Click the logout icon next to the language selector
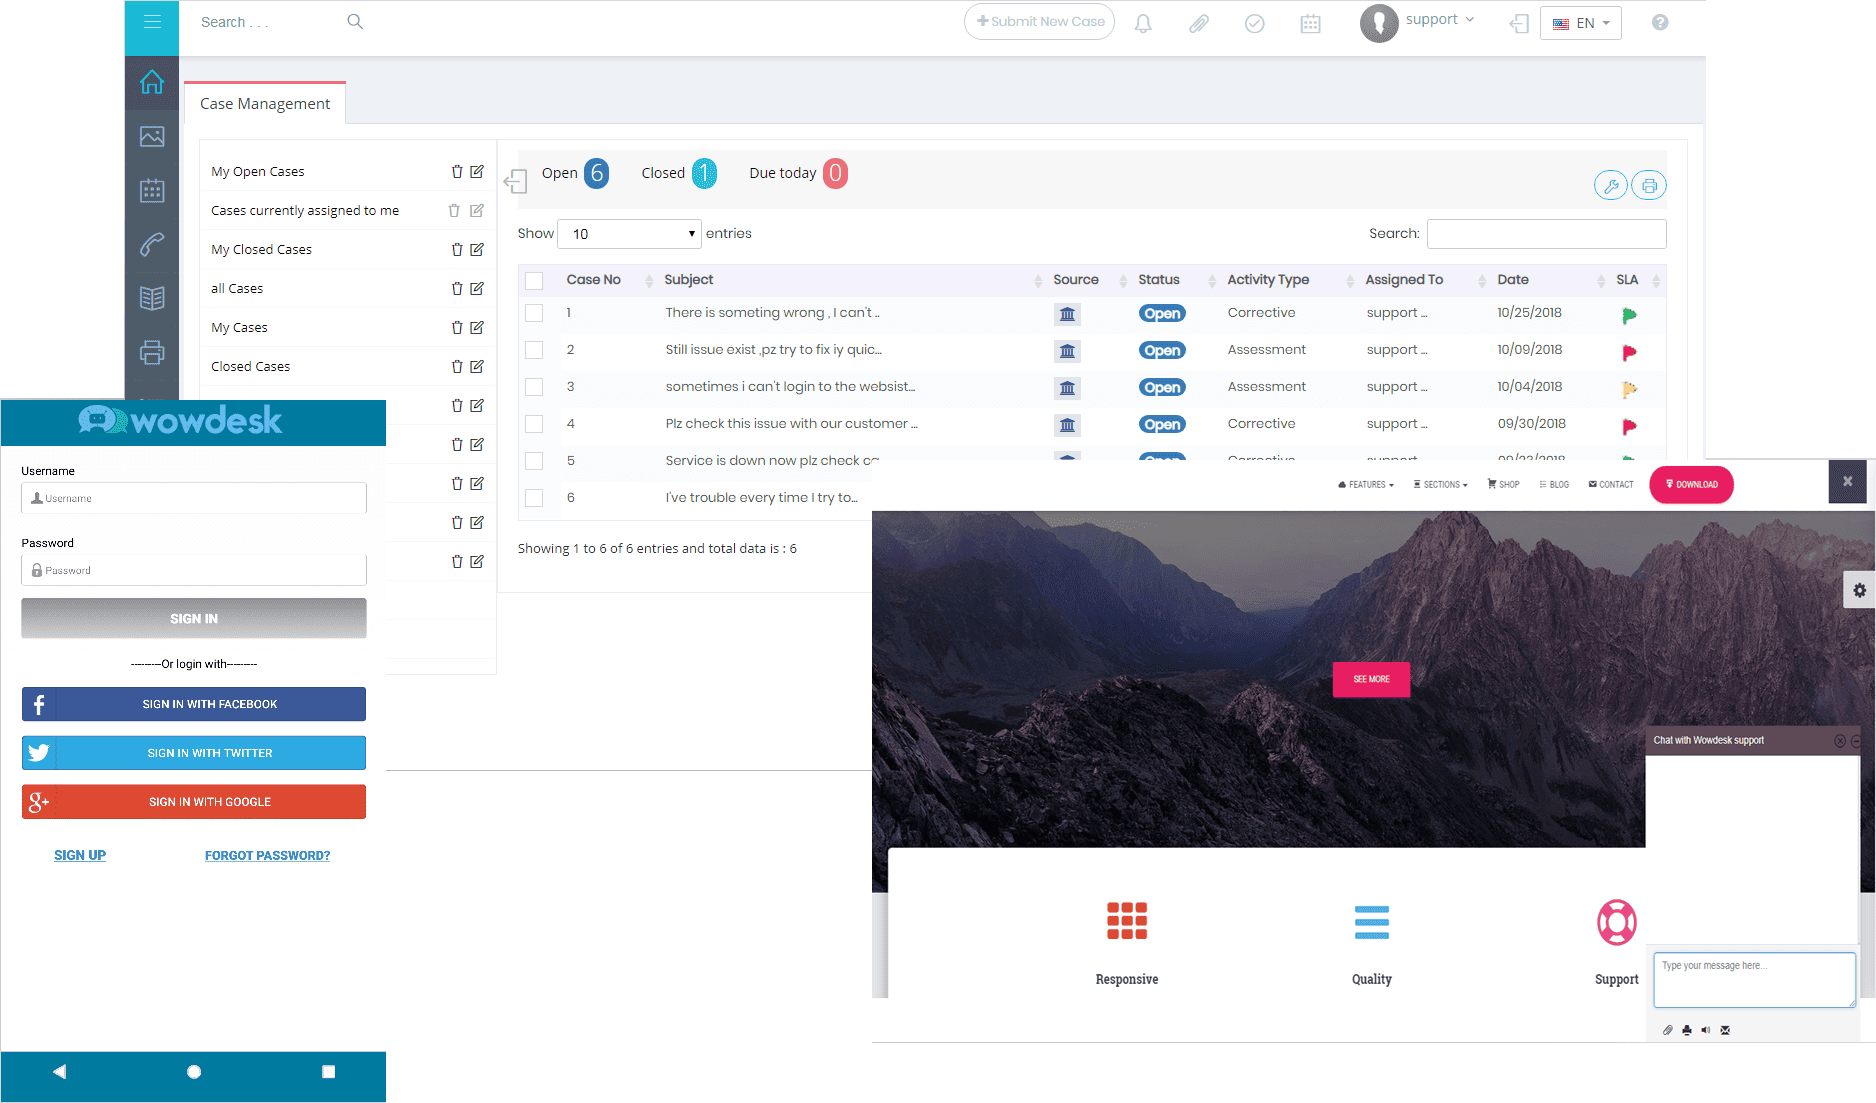 pos(1519,23)
